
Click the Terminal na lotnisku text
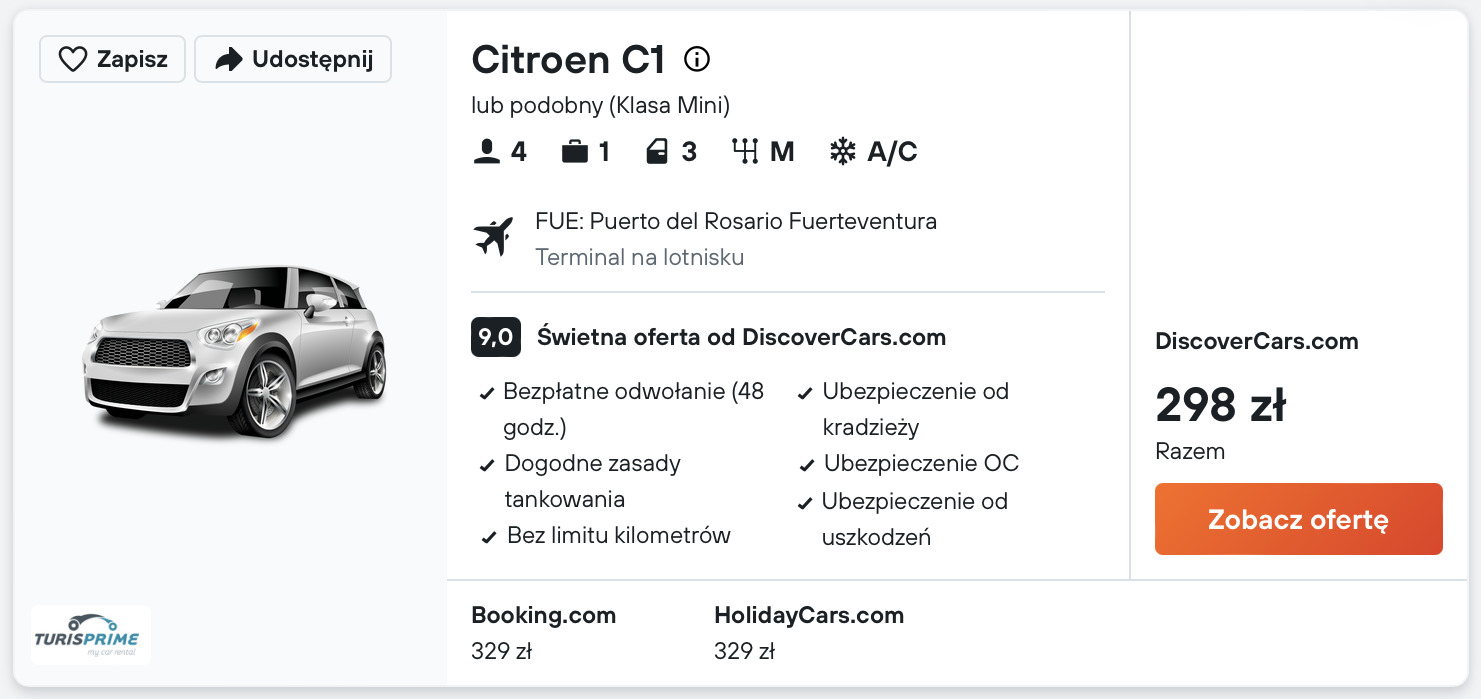coord(640,257)
